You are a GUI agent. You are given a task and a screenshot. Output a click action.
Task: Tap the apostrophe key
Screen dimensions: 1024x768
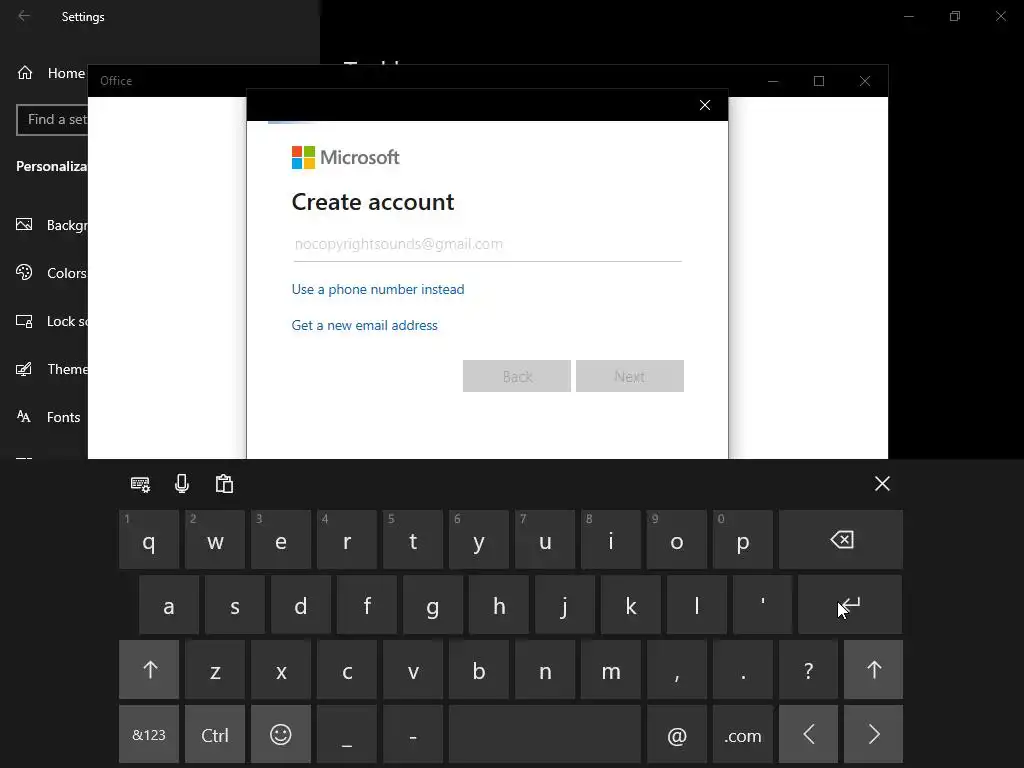coord(763,605)
